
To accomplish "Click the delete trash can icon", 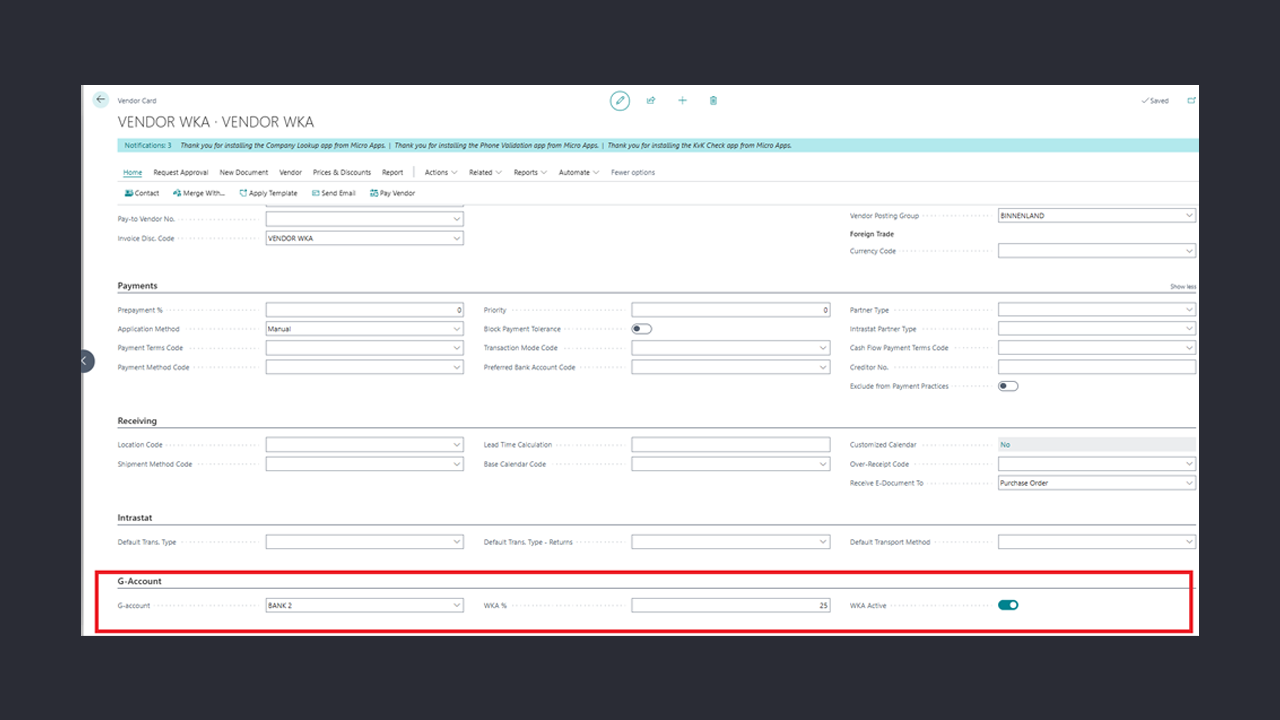I will [x=713, y=100].
